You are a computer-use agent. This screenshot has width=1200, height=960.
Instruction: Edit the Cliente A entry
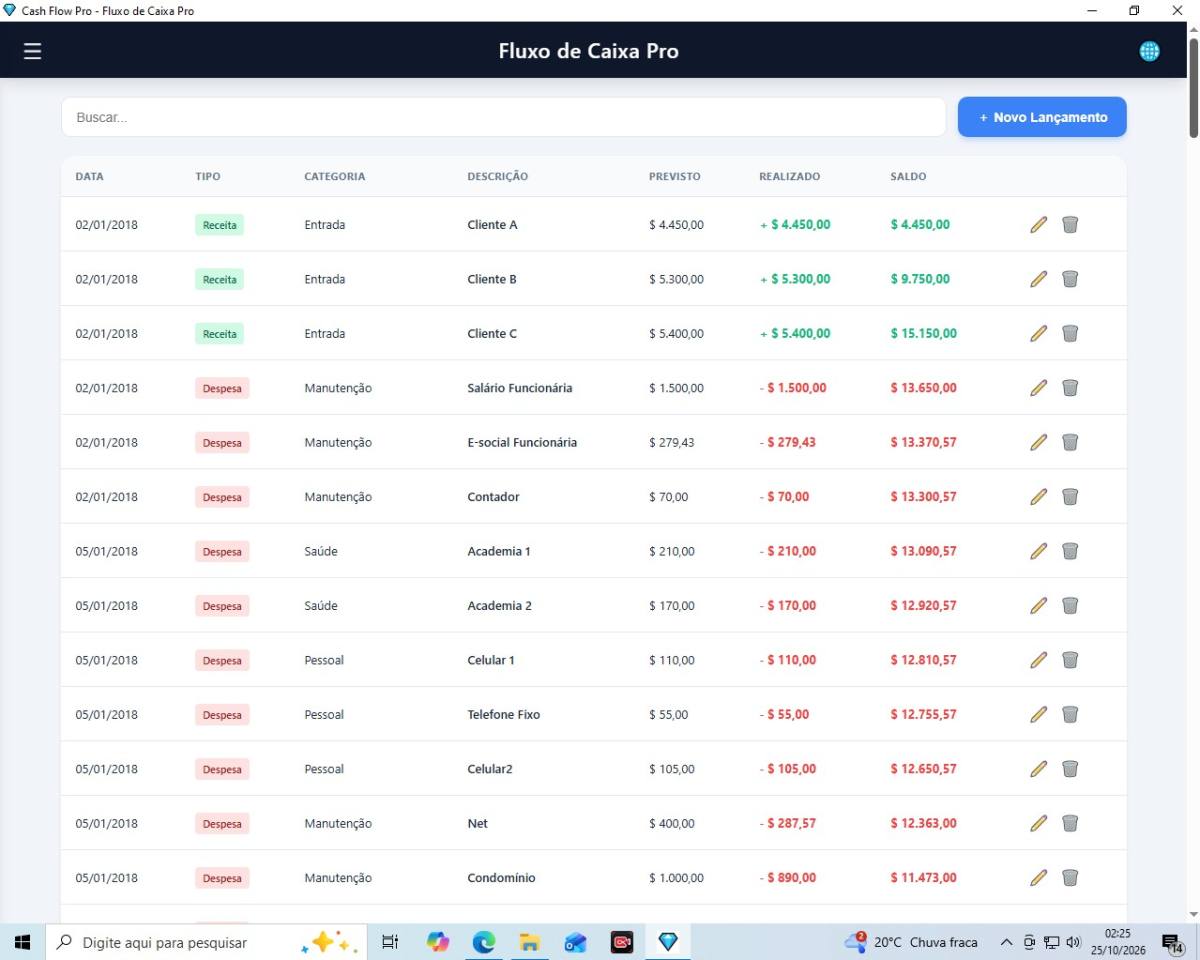tap(1039, 225)
